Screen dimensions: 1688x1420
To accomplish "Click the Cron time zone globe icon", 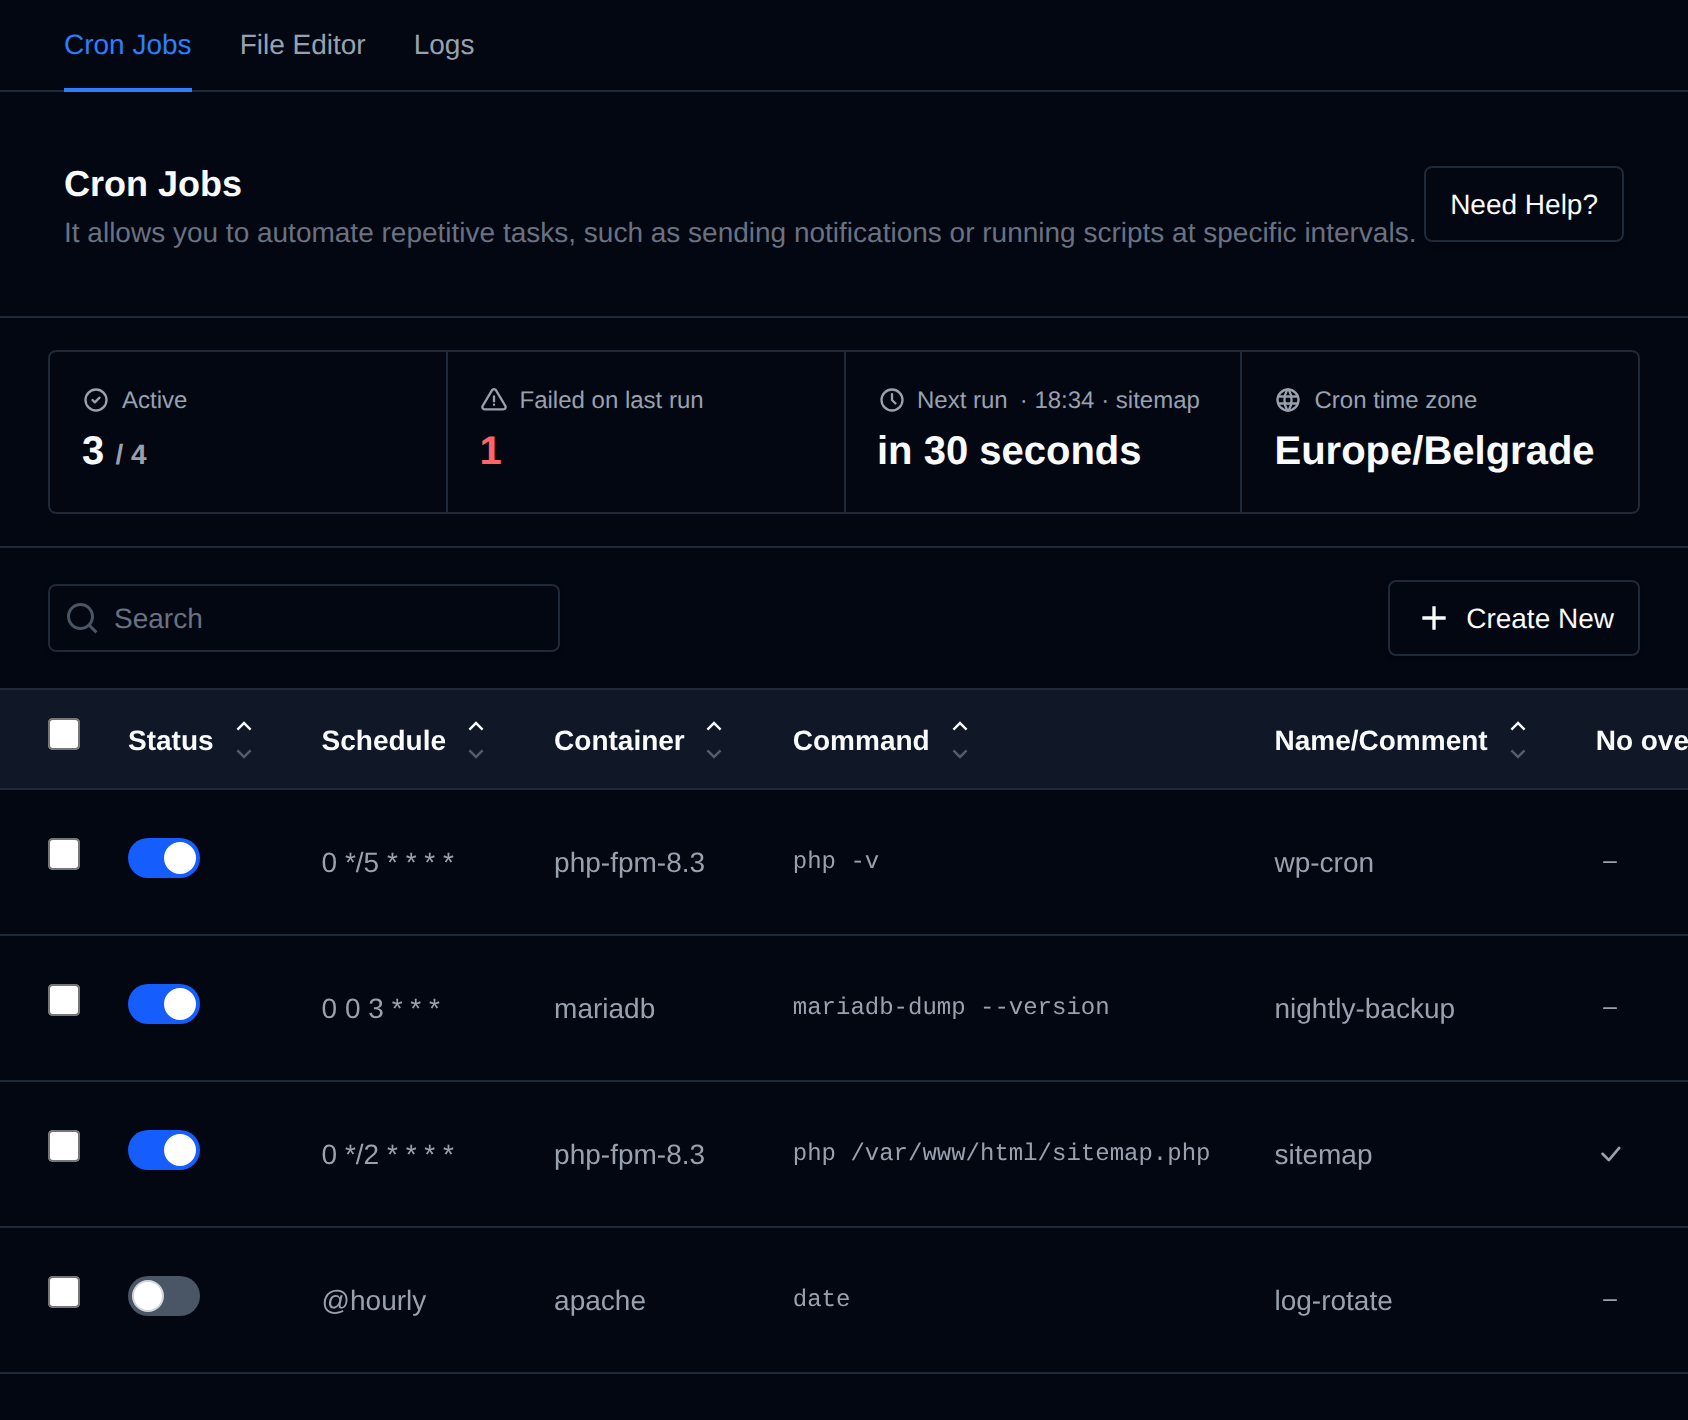I will (x=1288, y=400).
